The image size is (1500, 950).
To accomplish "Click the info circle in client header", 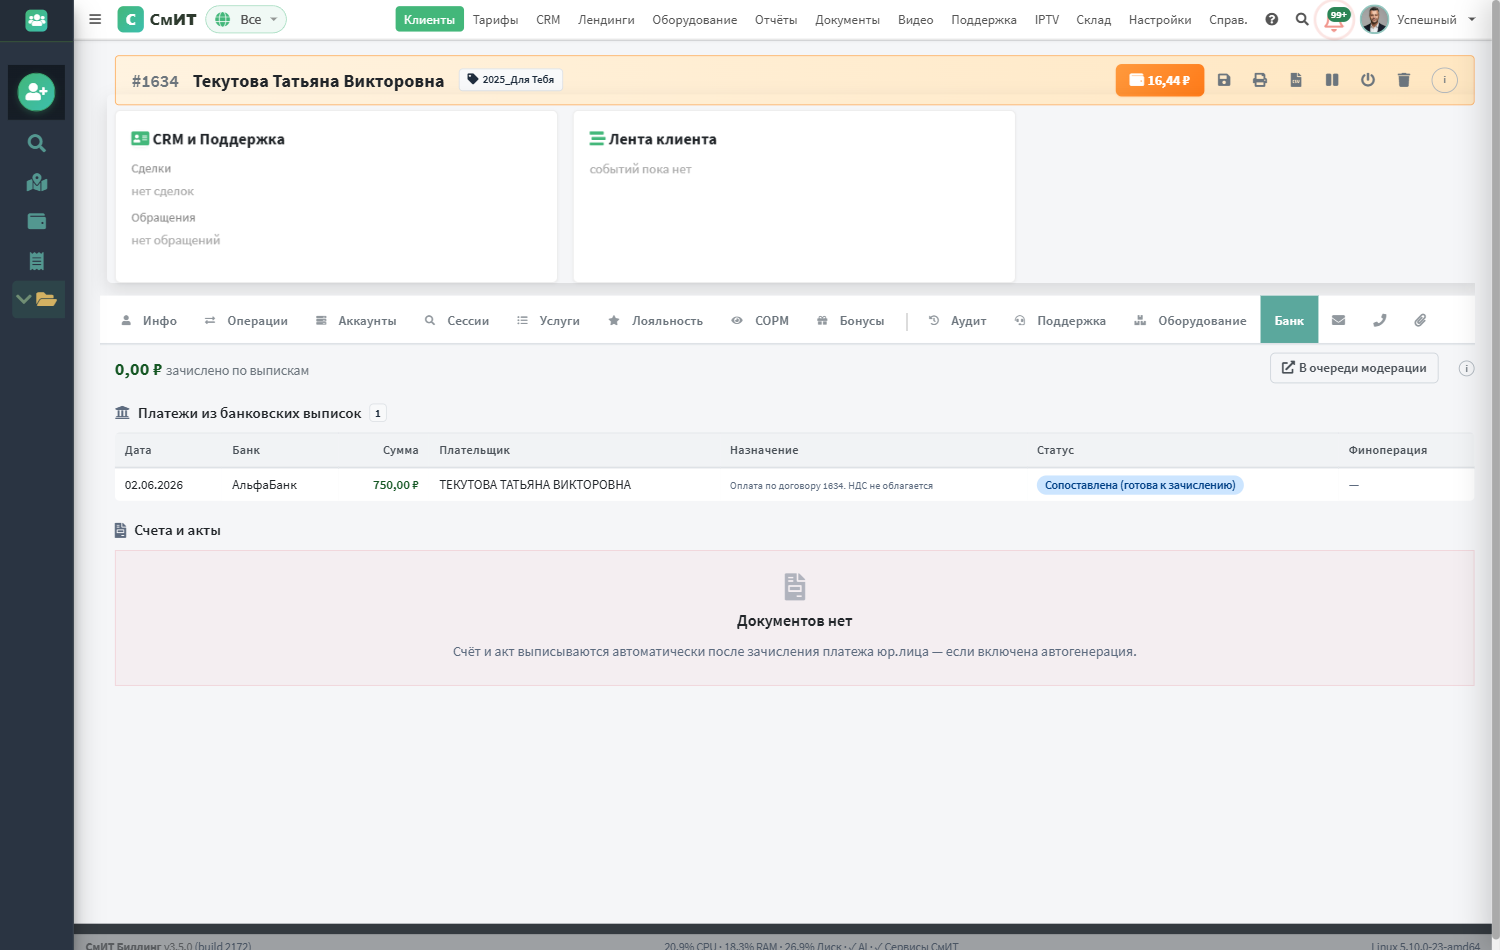I will [1444, 80].
